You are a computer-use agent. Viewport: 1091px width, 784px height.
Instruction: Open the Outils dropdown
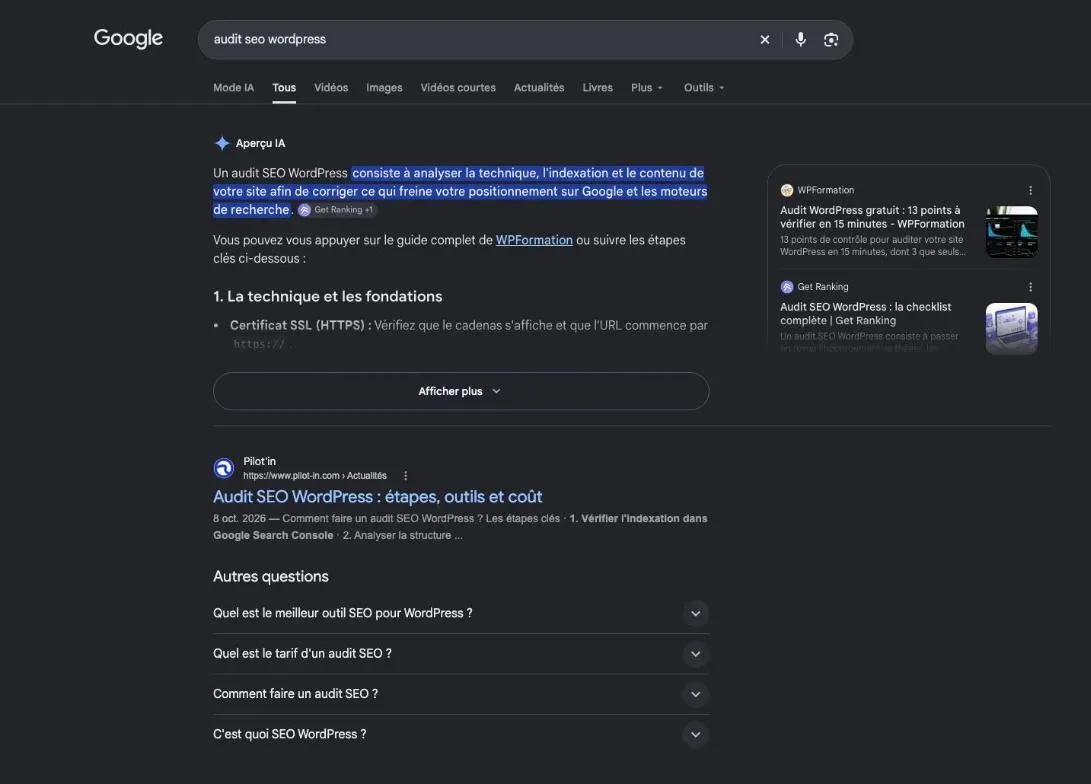[x=703, y=88]
